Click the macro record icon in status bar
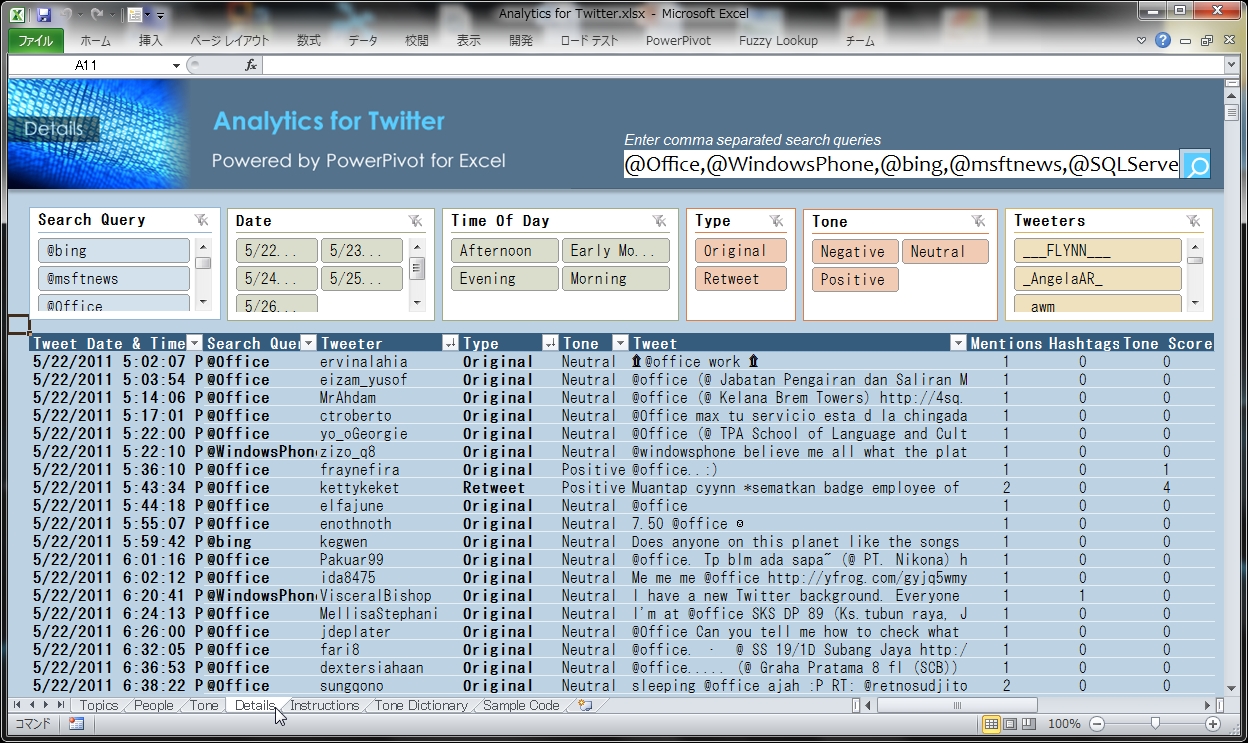 pyautogui.click(x=76, y=724)
